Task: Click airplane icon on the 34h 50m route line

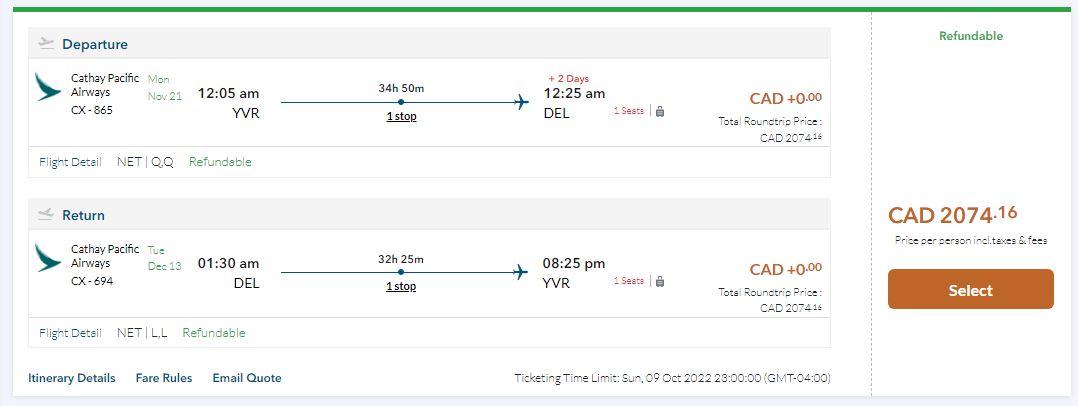Action: pyautogui.click(x=520, y=102)
